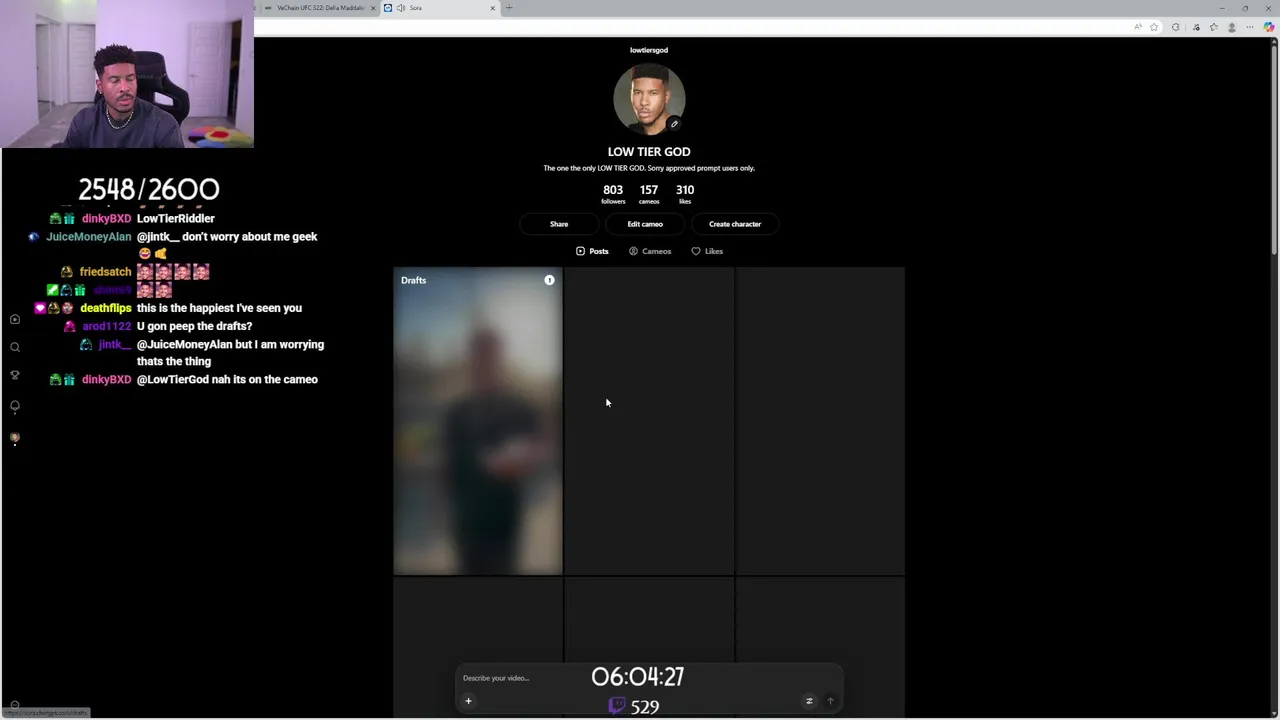View the 157 cameos count
1280x720 pixels.
pyautogui.click(x=649, y=194)
